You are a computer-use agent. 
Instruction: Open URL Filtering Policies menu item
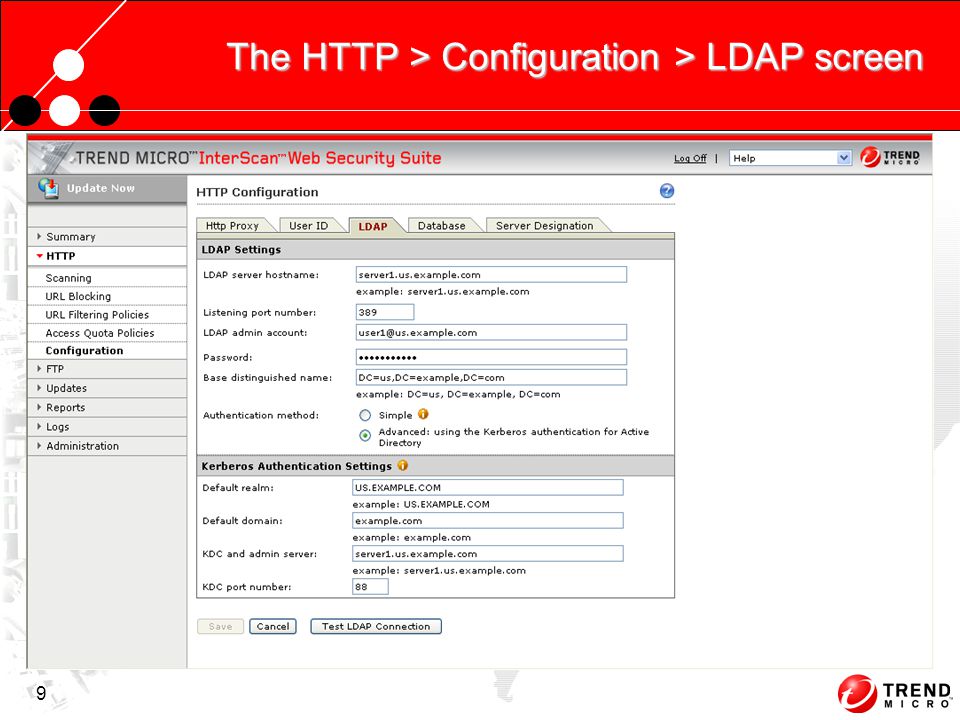click(x=97, y=315)
